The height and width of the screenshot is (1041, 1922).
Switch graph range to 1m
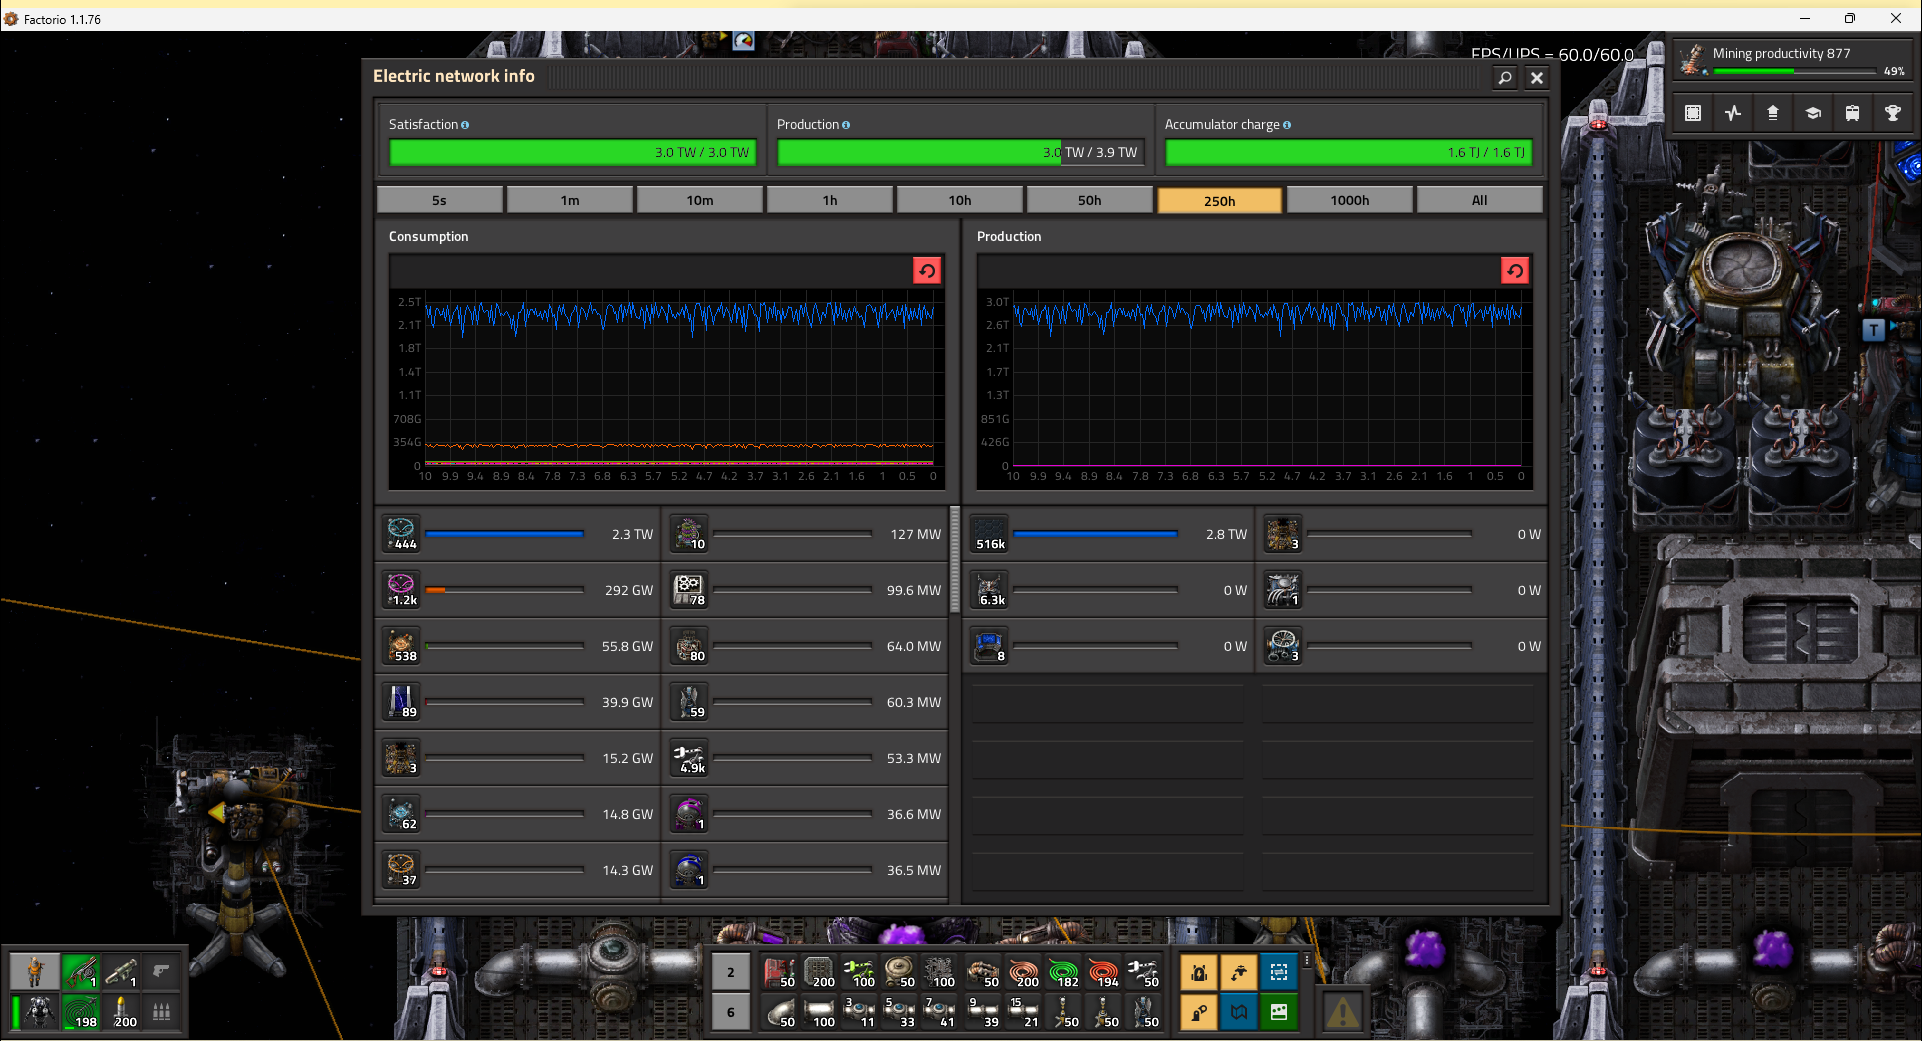(x=570, y=200)
